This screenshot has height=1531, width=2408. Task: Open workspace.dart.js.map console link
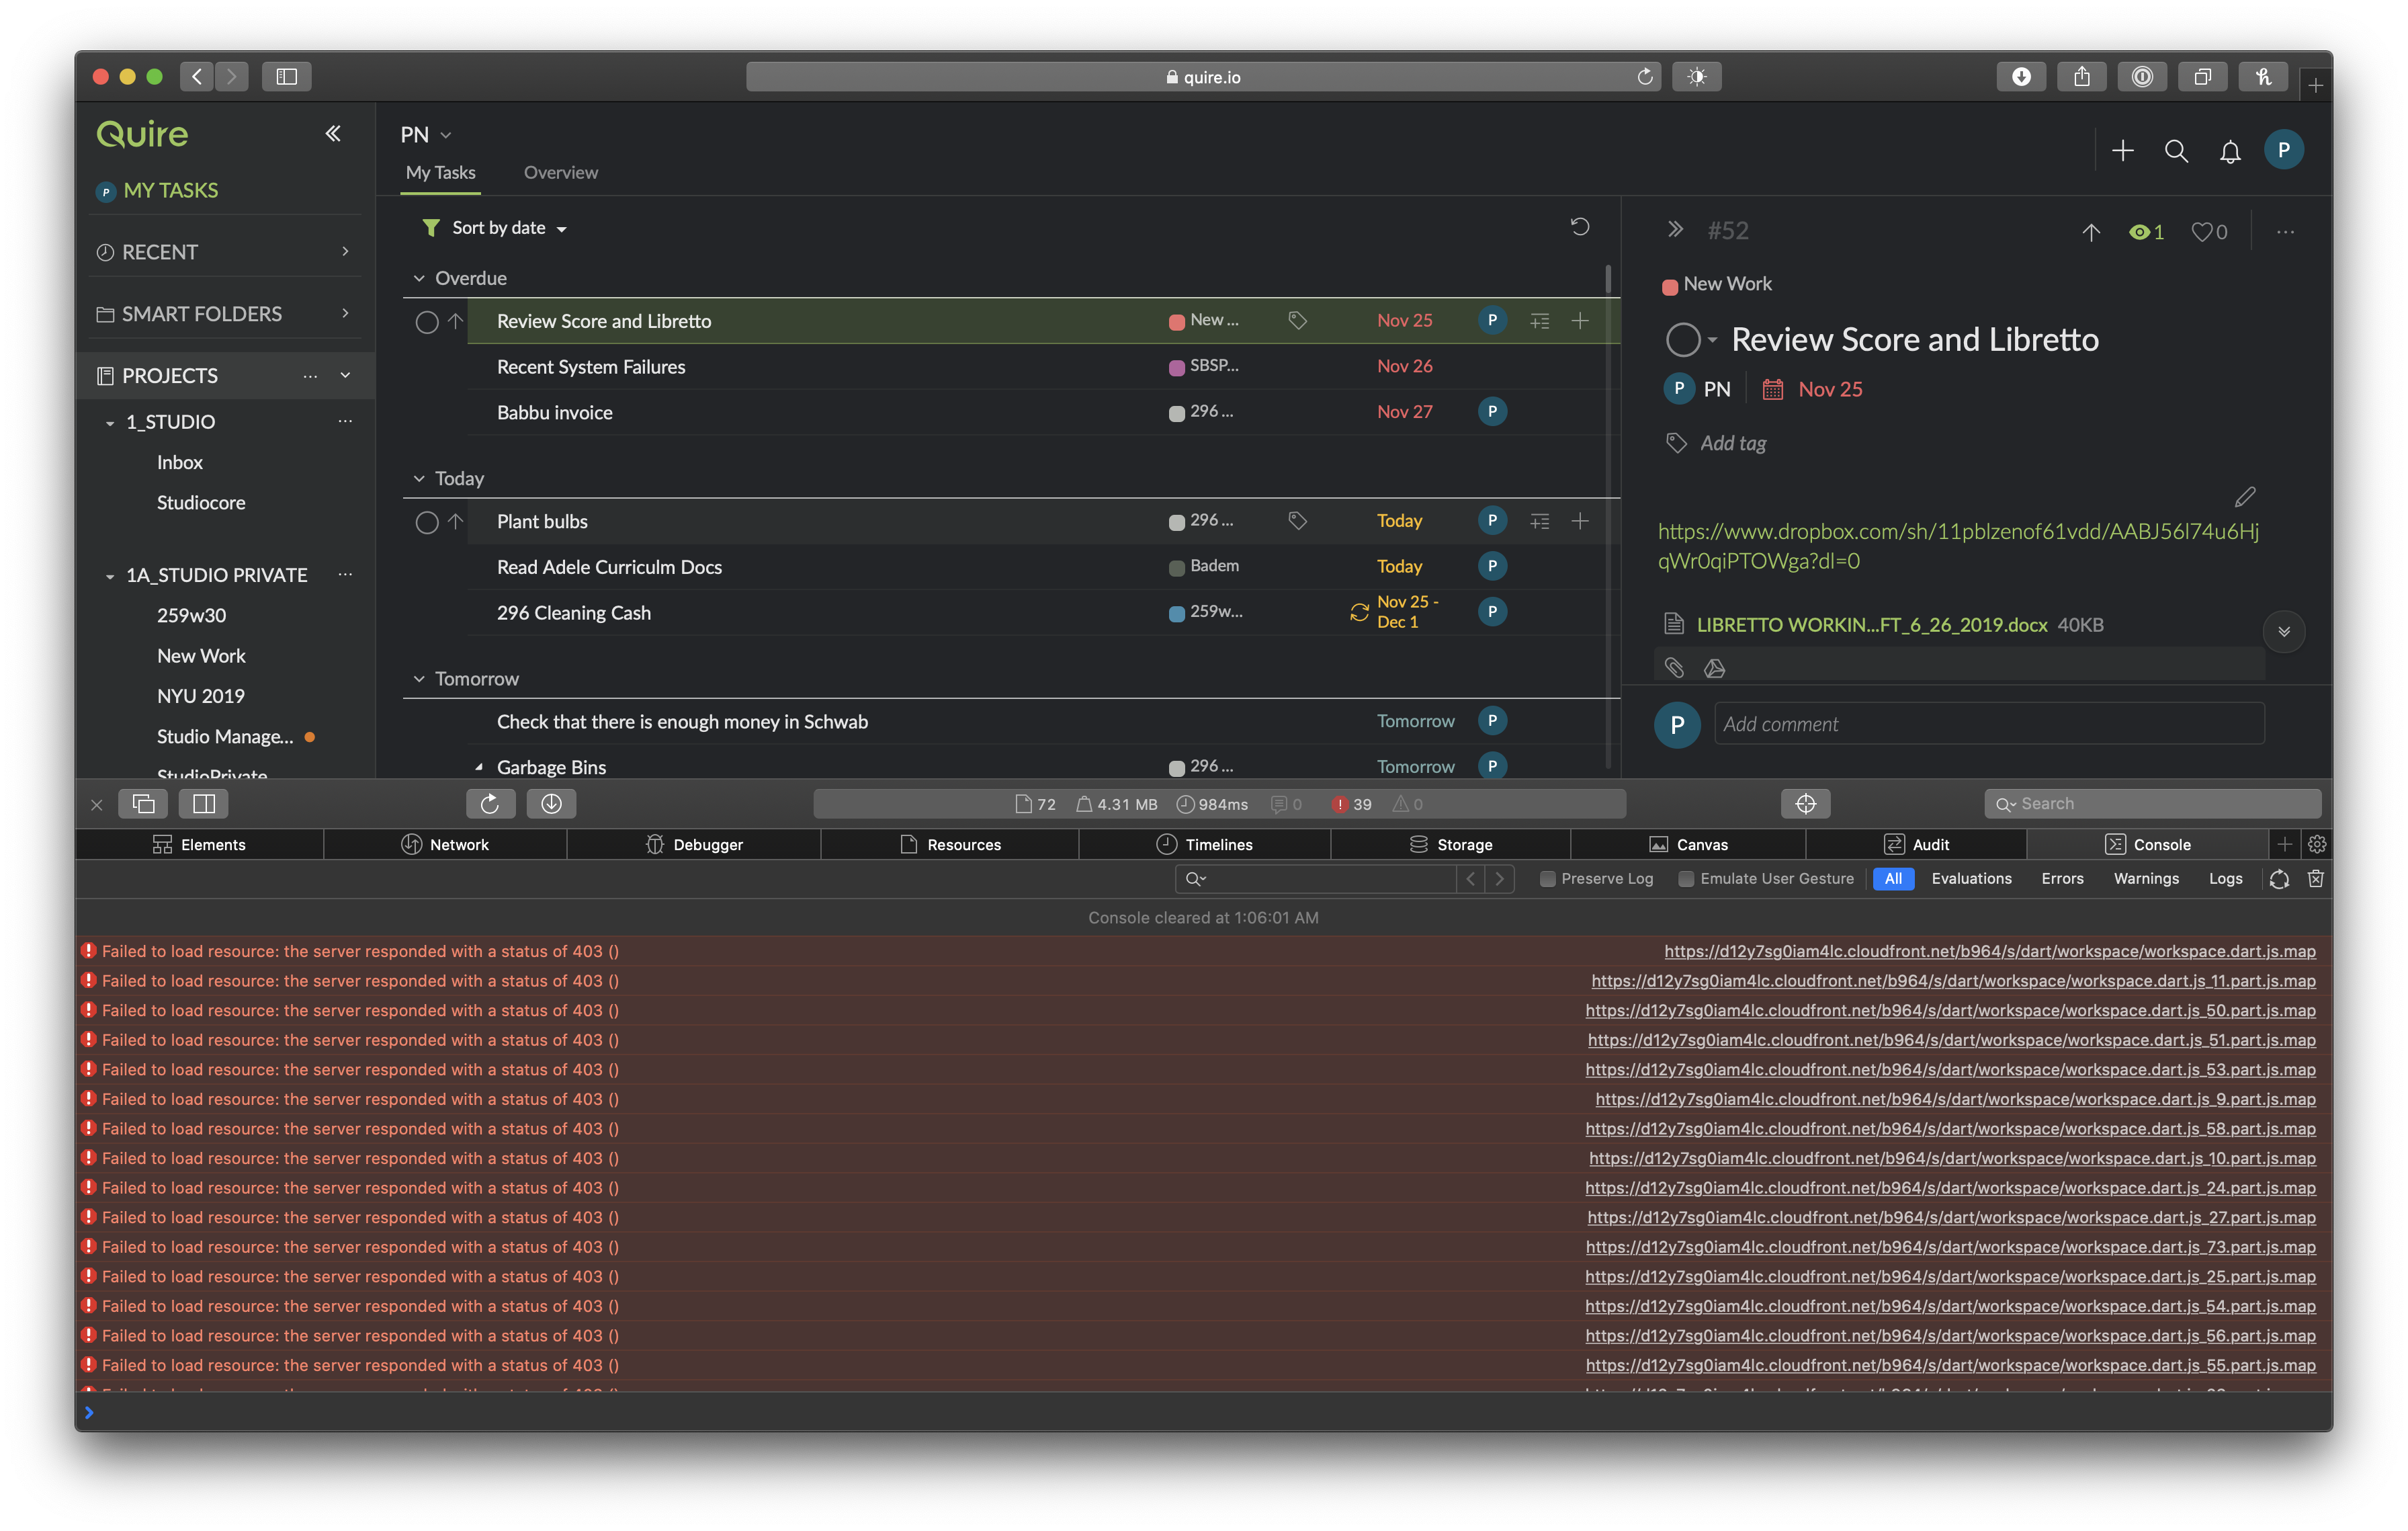click(x=1990, y=952)
